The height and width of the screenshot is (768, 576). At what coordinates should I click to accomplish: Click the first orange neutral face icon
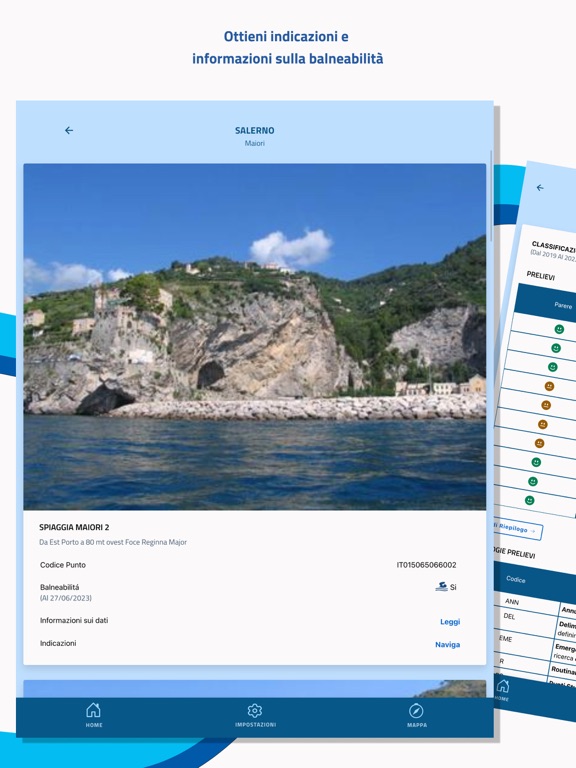[x=550, y=386]
